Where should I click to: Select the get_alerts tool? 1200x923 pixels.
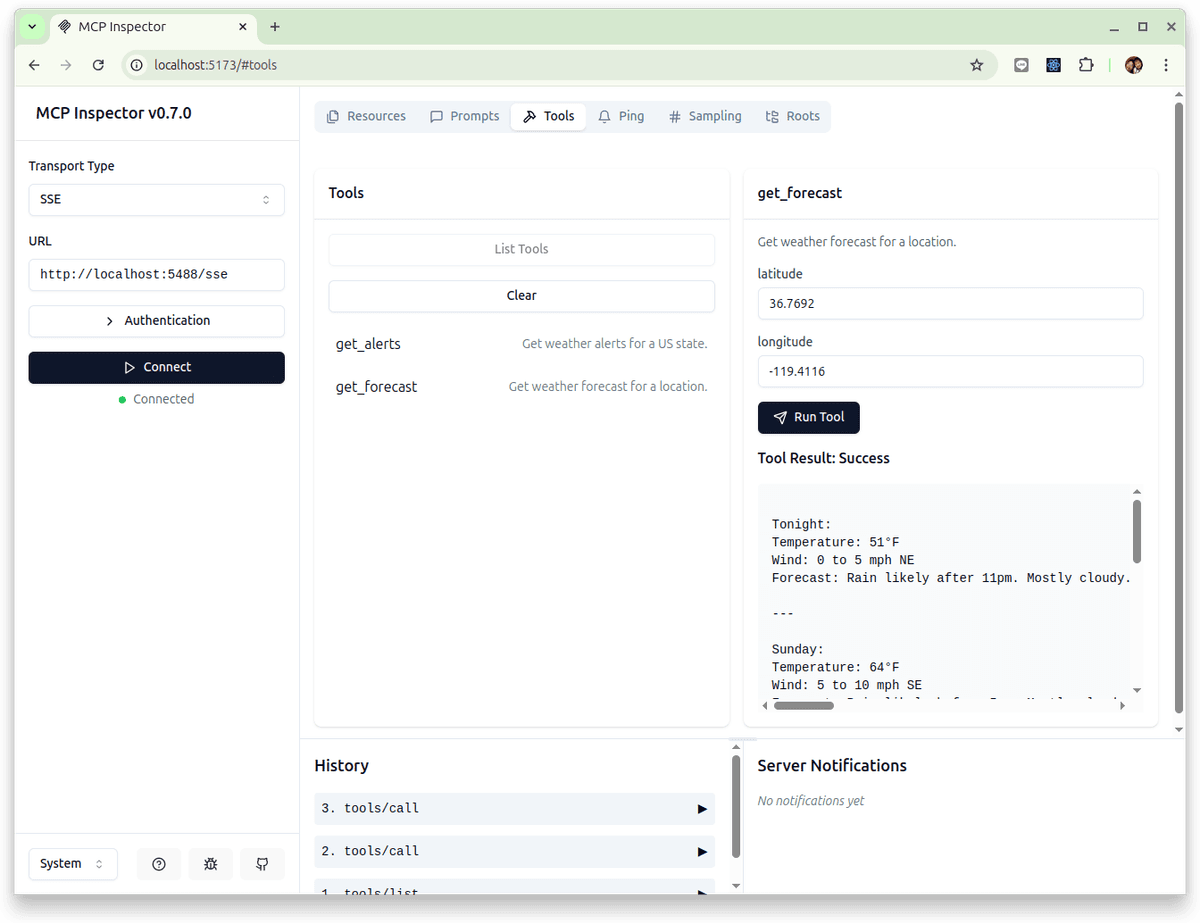(521, 344)
